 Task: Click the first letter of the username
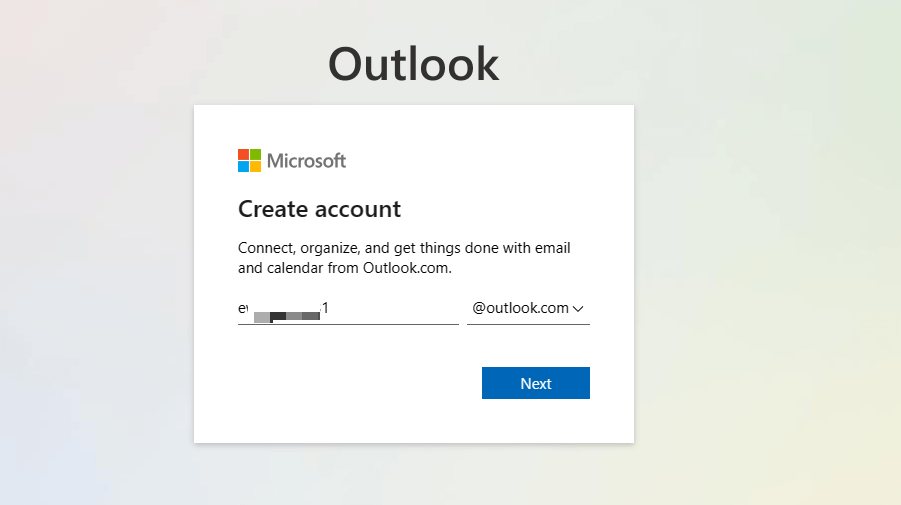(241, 309)
